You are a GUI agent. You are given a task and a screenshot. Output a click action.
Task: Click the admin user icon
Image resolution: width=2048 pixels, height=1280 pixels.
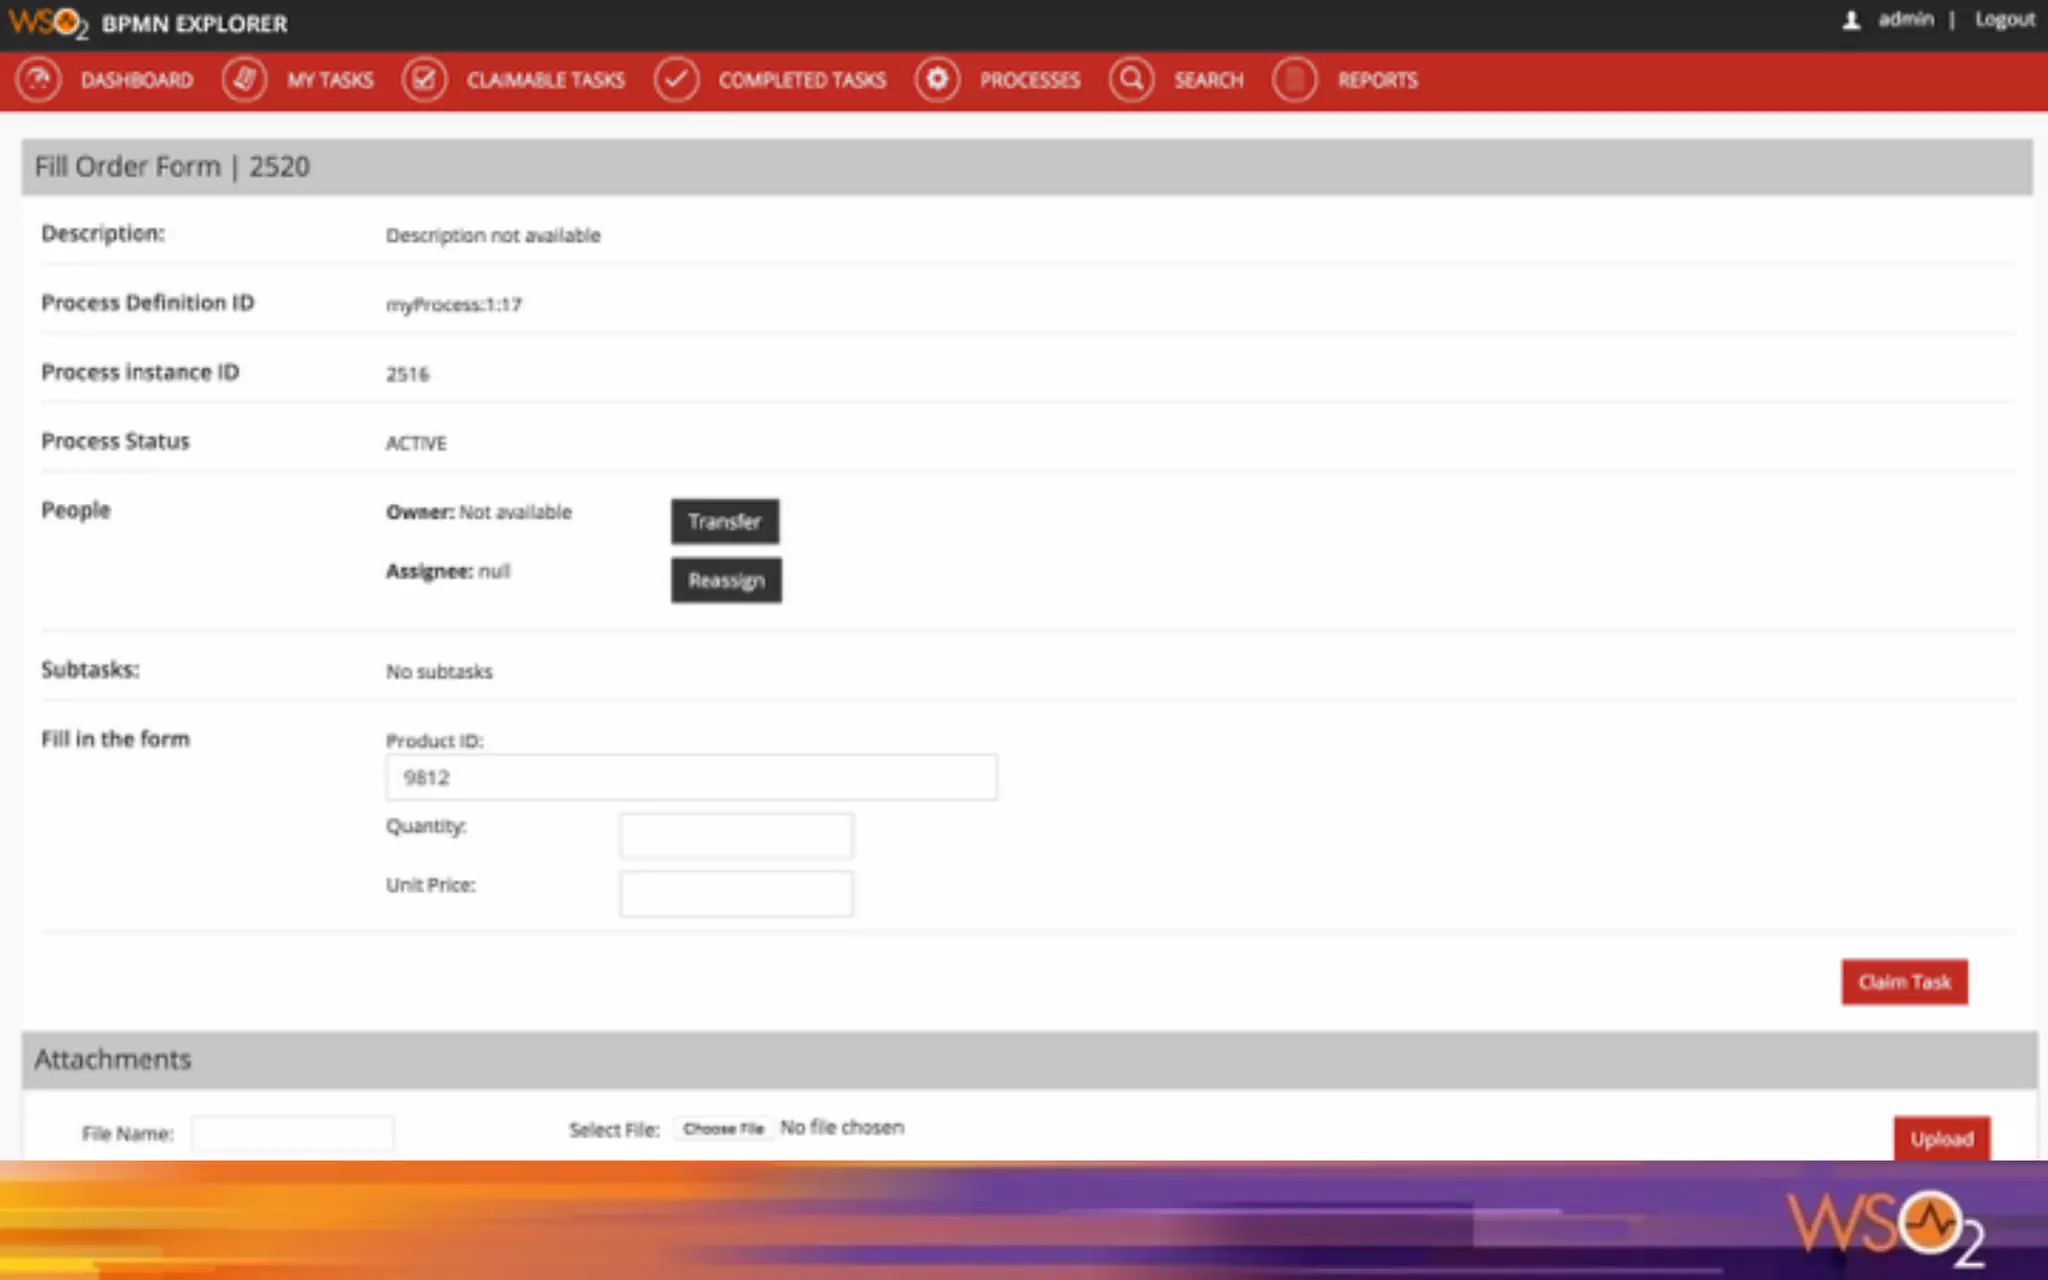(1851, 20)
